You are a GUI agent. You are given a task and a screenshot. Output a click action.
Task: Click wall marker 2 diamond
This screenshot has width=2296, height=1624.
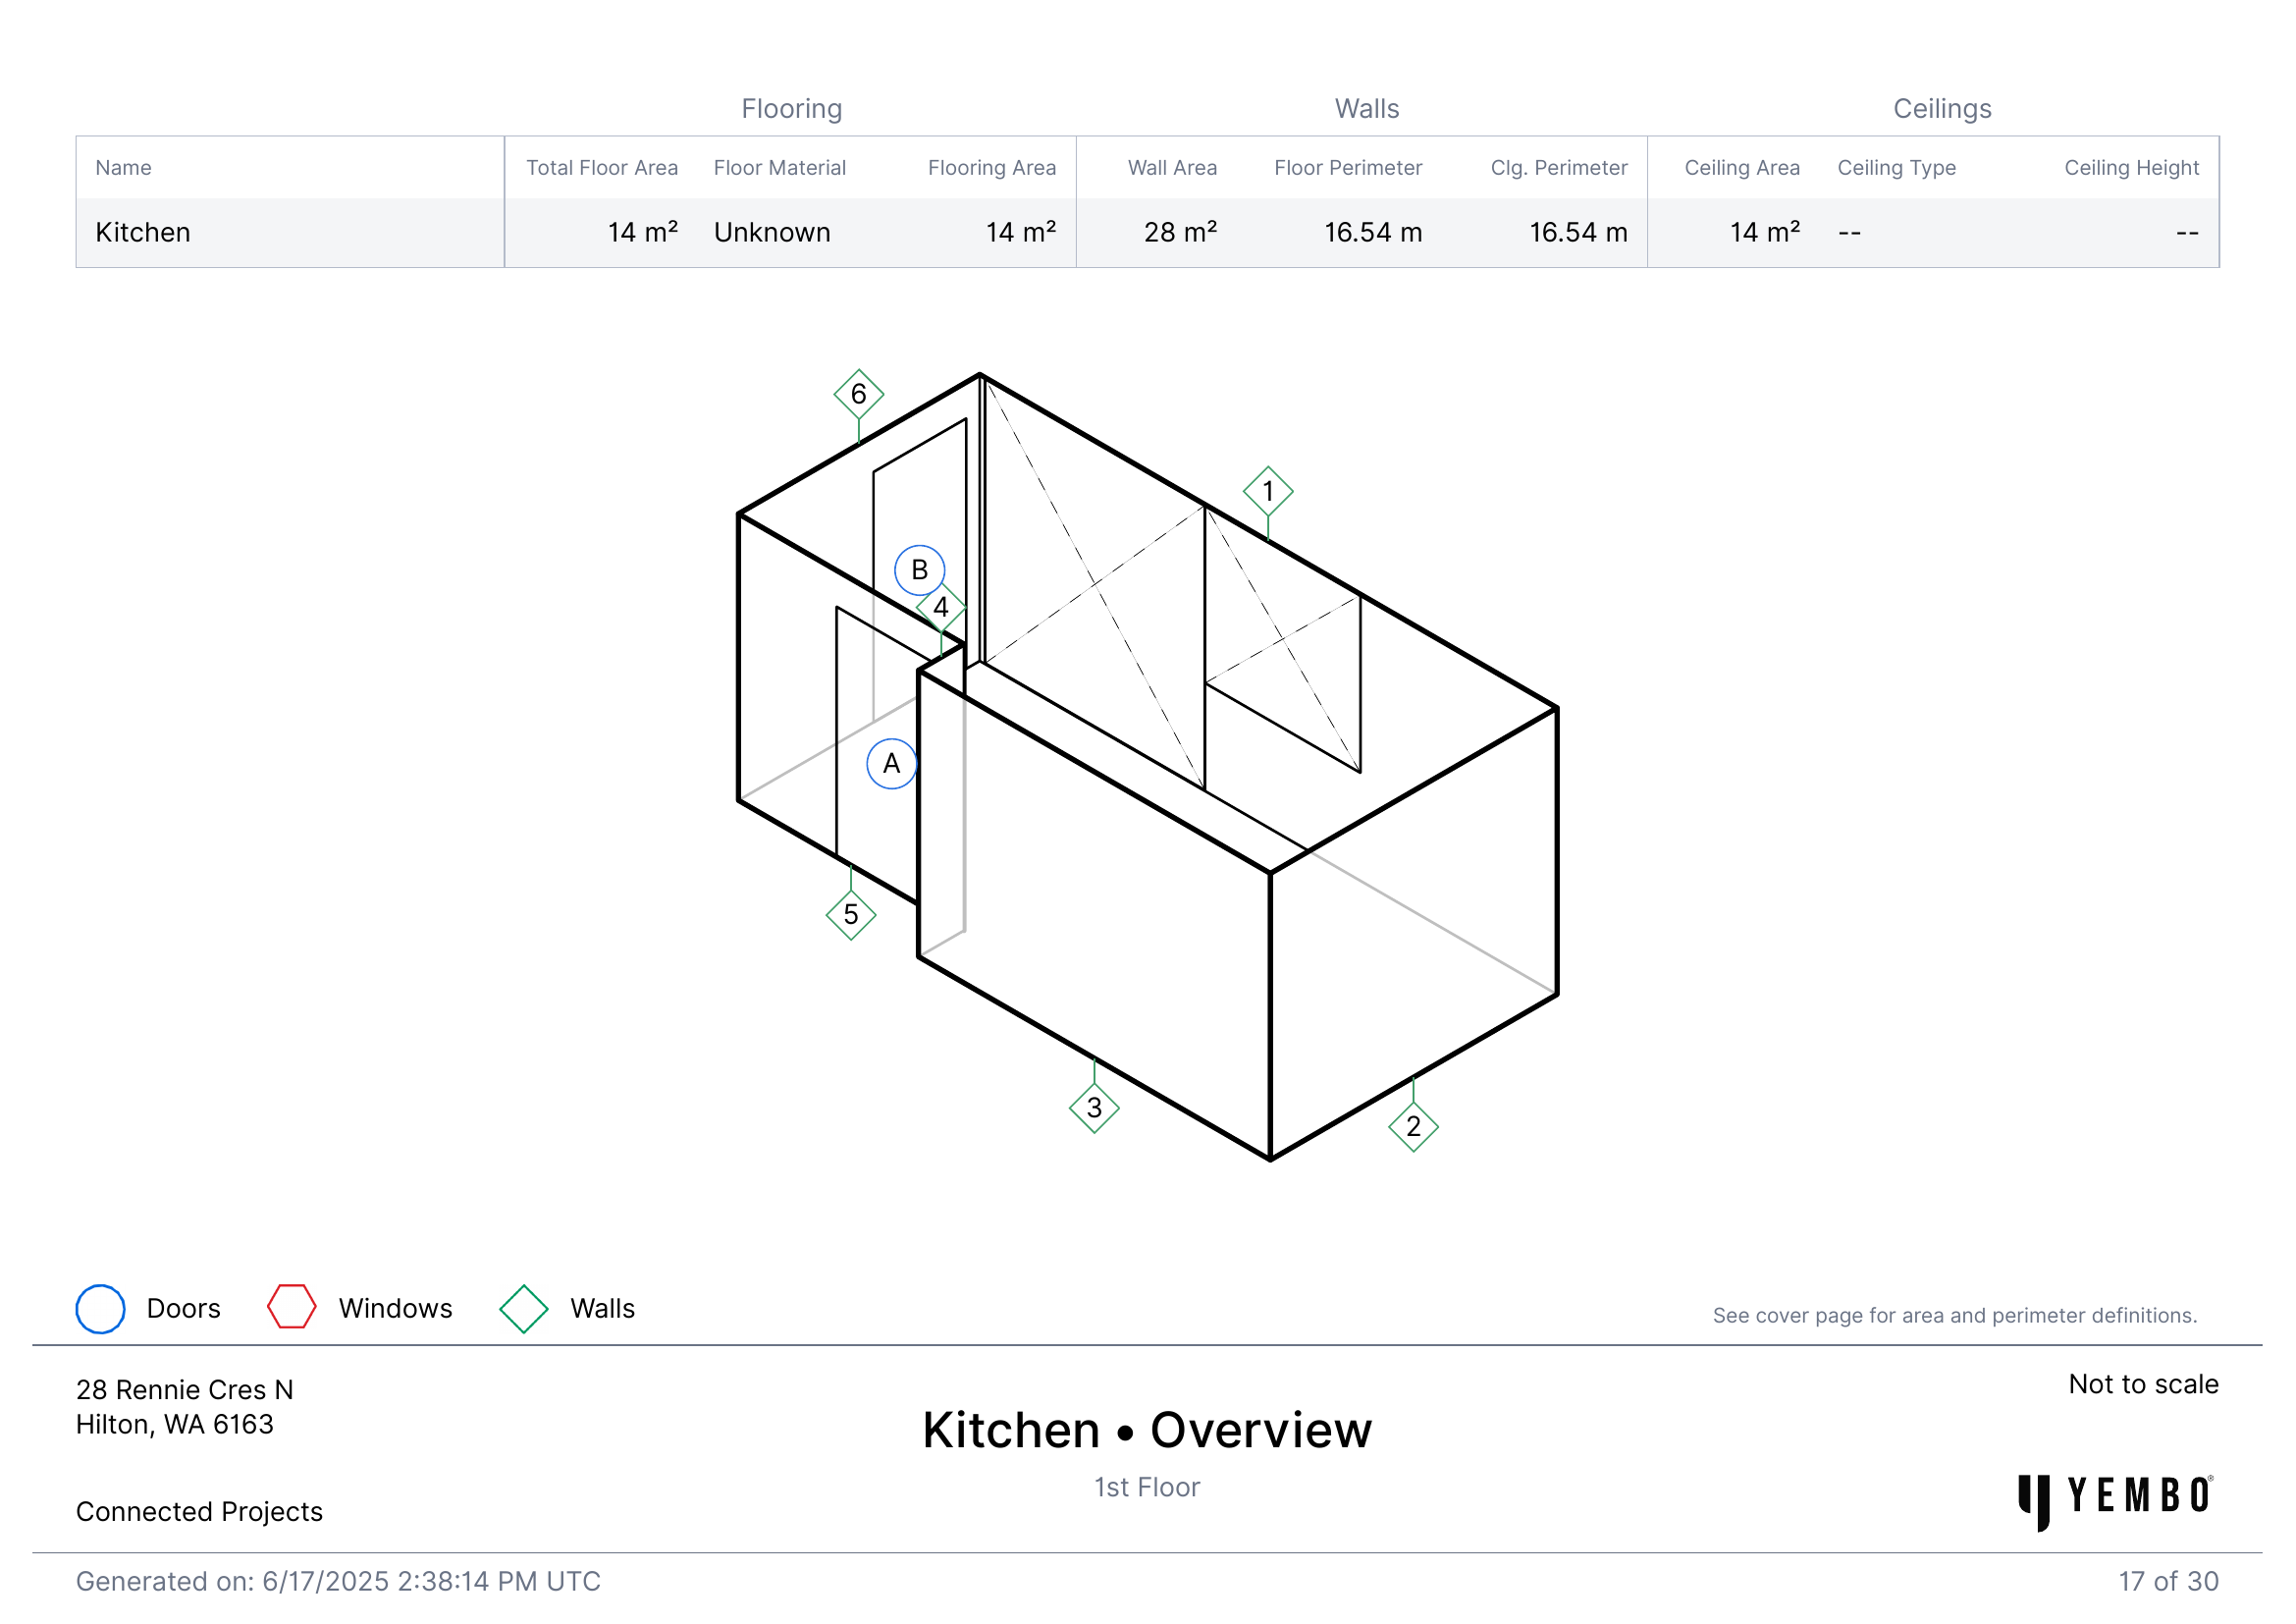(x=1413, y=1127)
